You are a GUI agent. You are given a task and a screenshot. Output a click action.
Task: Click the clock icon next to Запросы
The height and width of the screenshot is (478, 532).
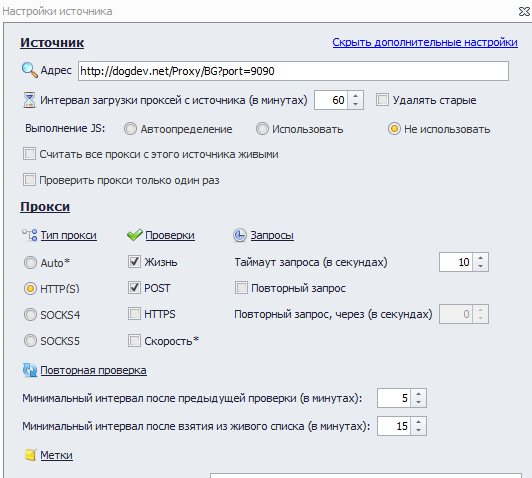pos(240,235)
